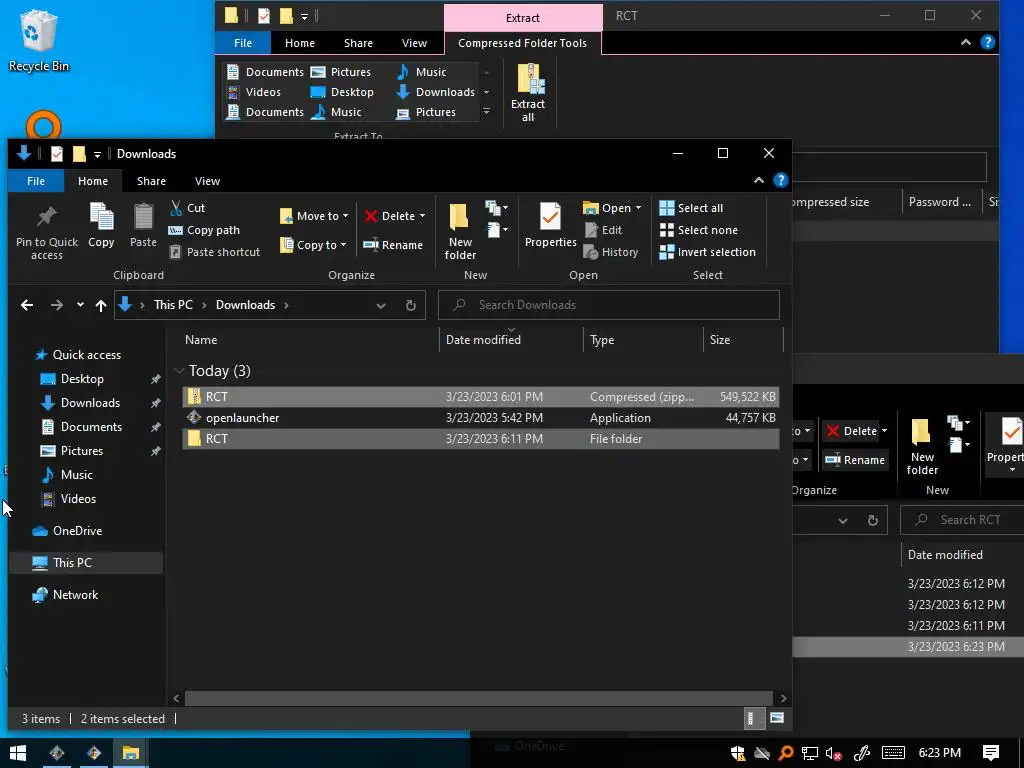Open View tab in the RCT zip window
1024x768 pixels.
coord(414,43)
